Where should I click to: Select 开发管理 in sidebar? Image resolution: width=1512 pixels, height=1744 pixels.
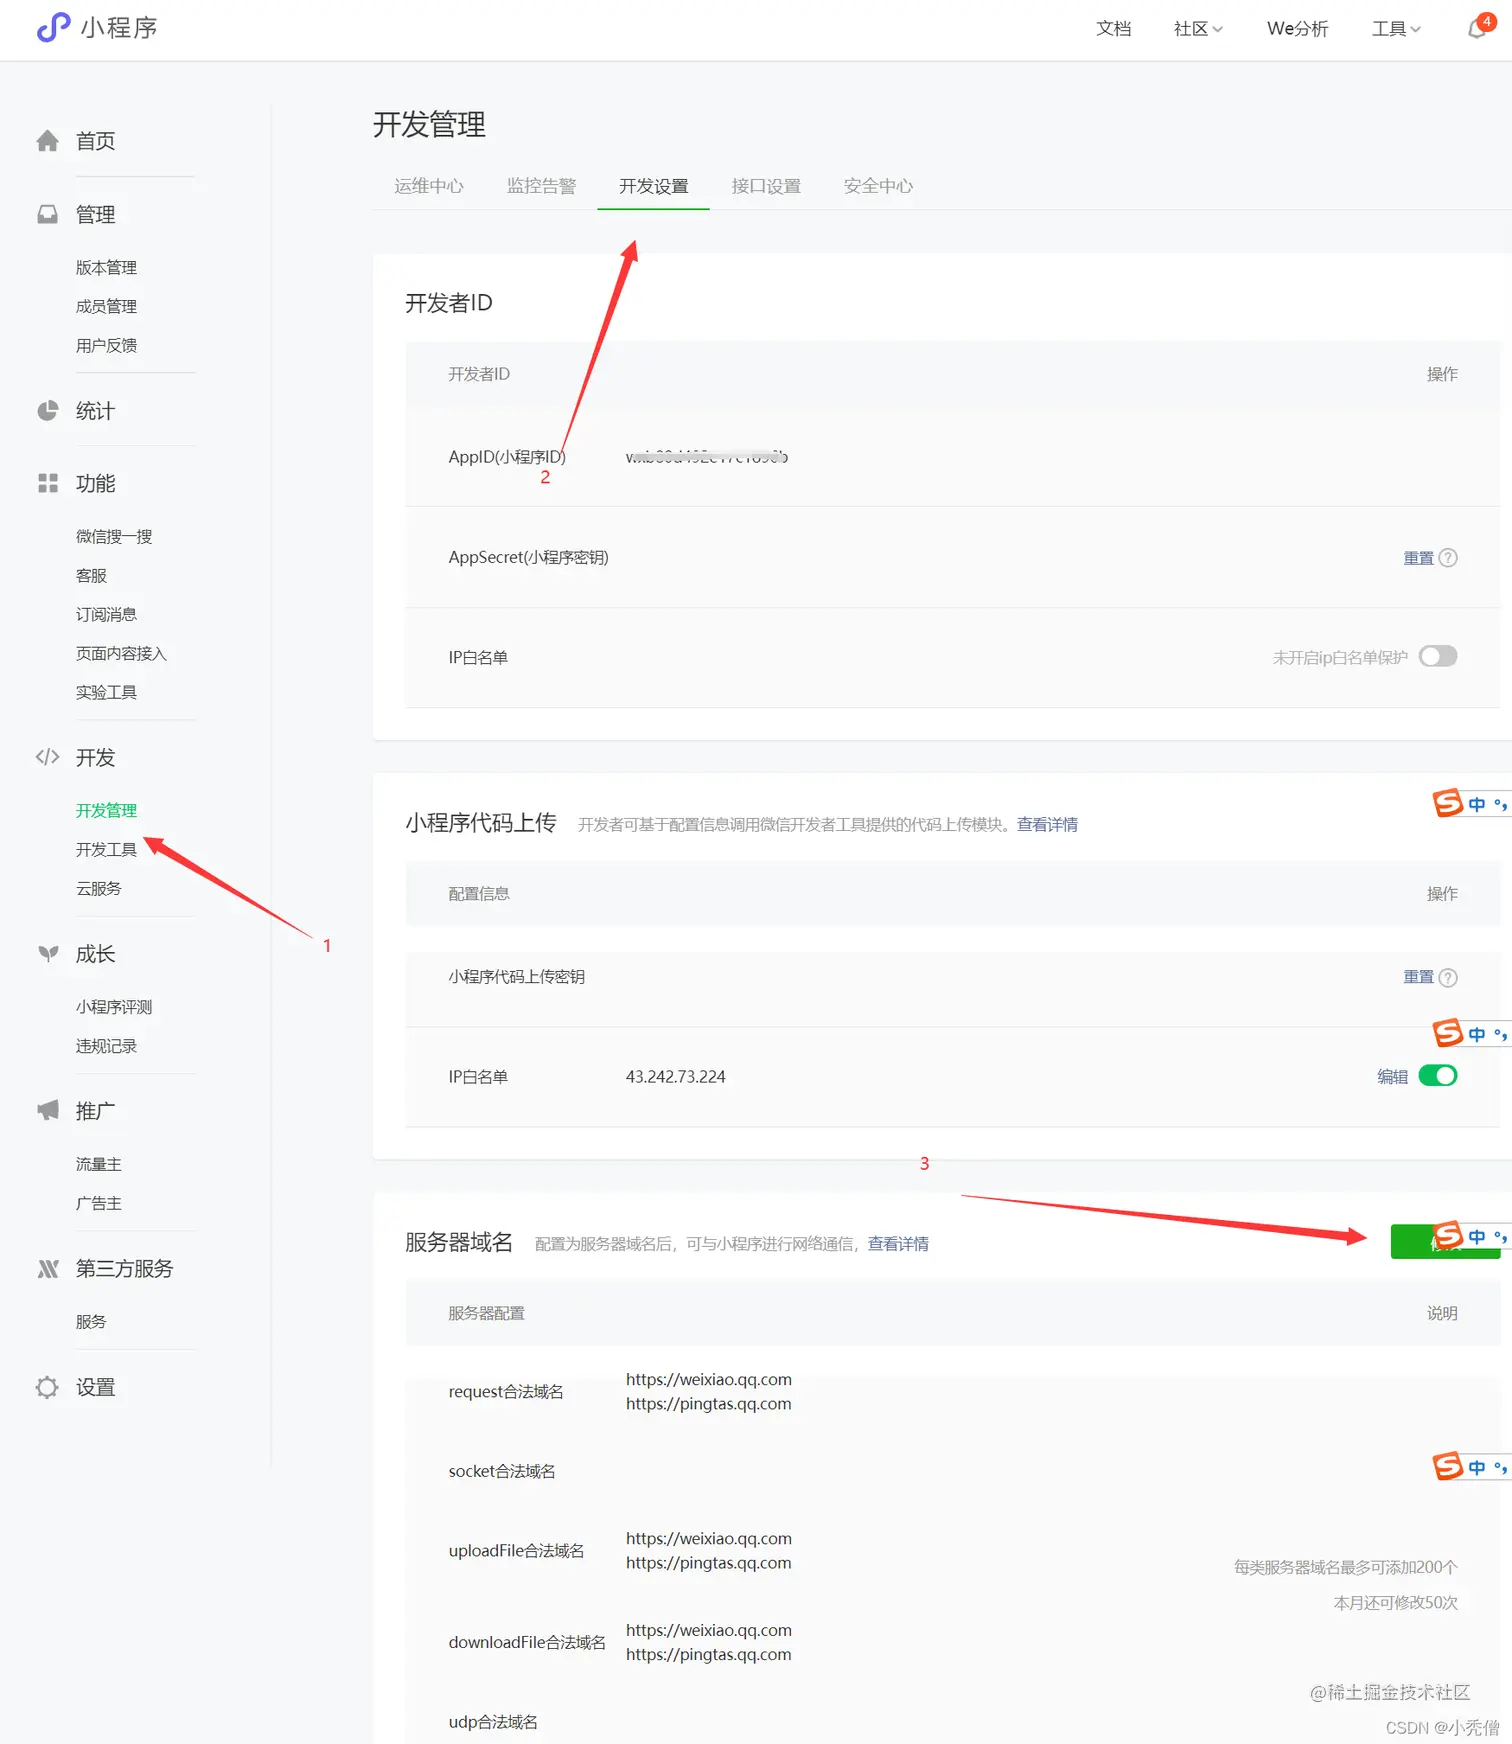106,810
